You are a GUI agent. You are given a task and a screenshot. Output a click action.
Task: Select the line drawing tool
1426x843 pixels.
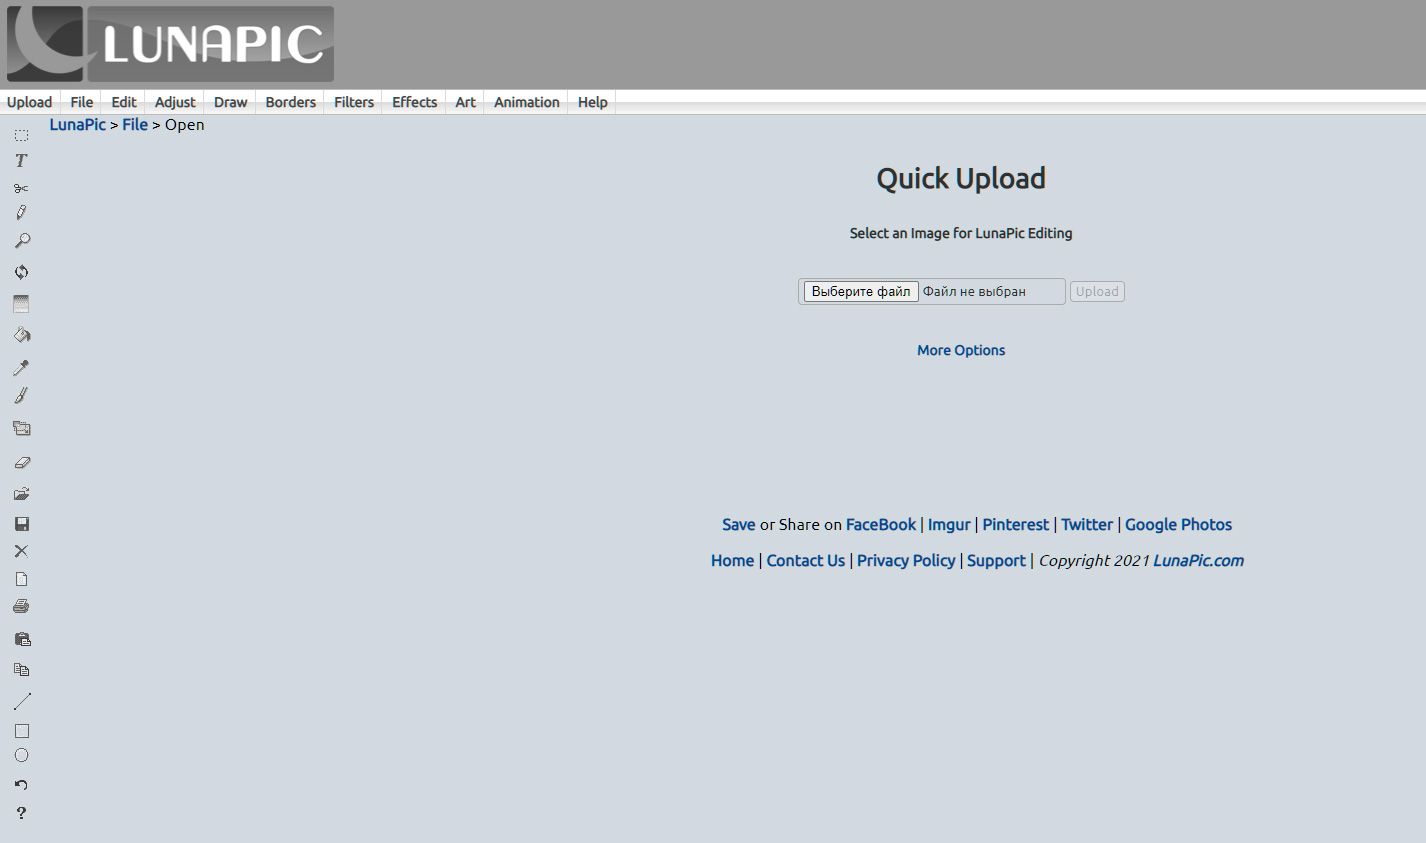(22, 701)
